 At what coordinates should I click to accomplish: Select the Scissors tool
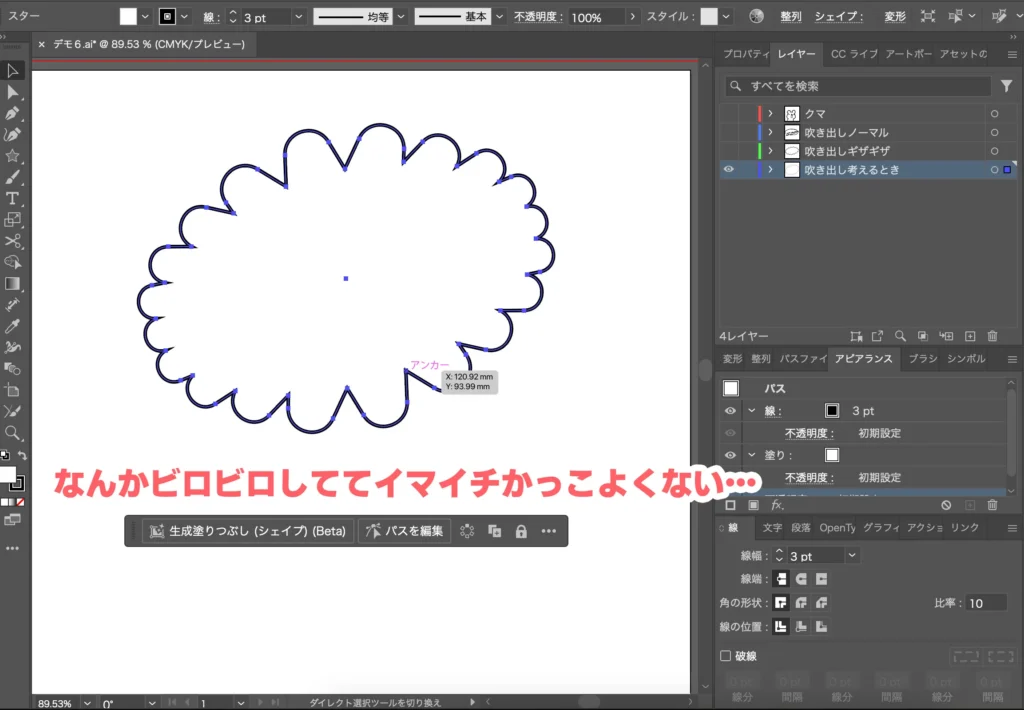(13, 241)
